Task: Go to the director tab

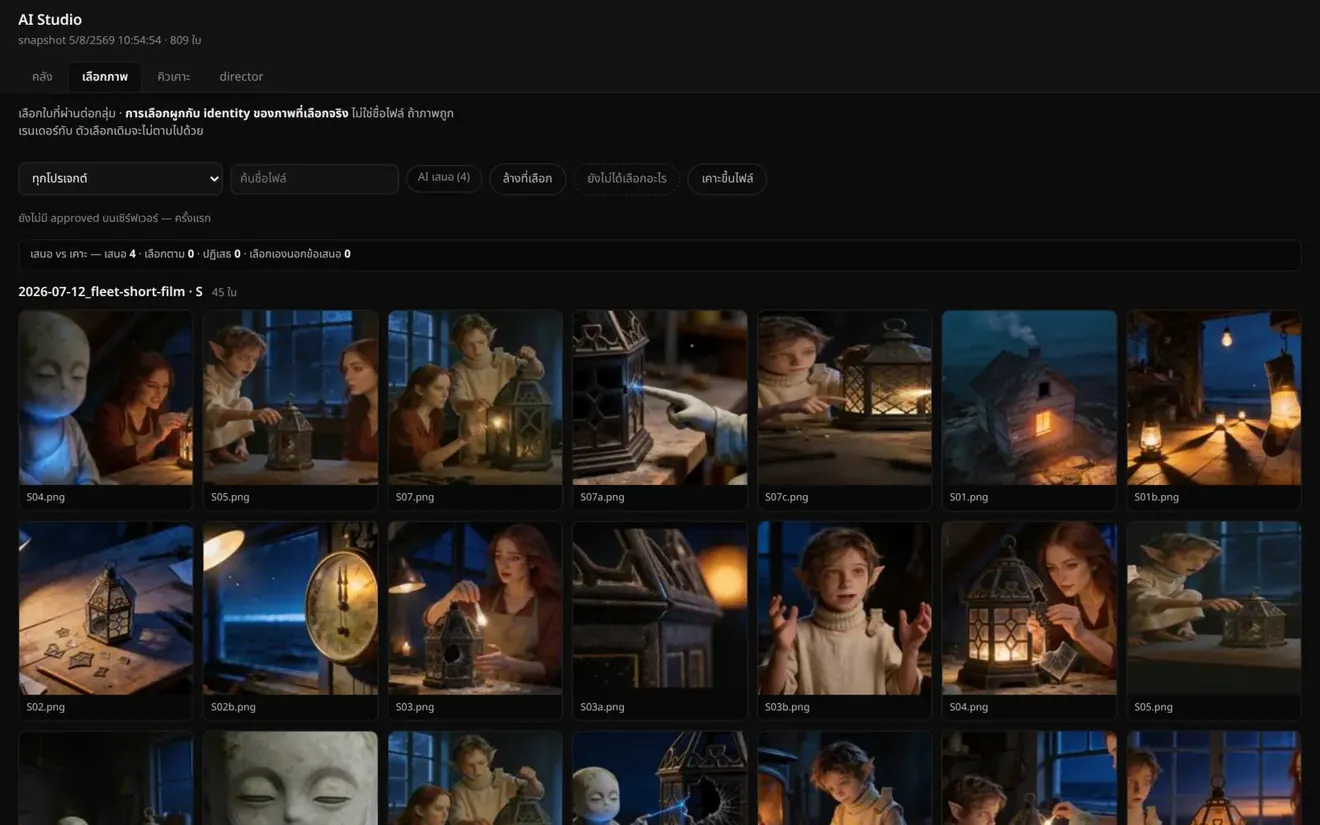Action: click(x=241, y=77)
